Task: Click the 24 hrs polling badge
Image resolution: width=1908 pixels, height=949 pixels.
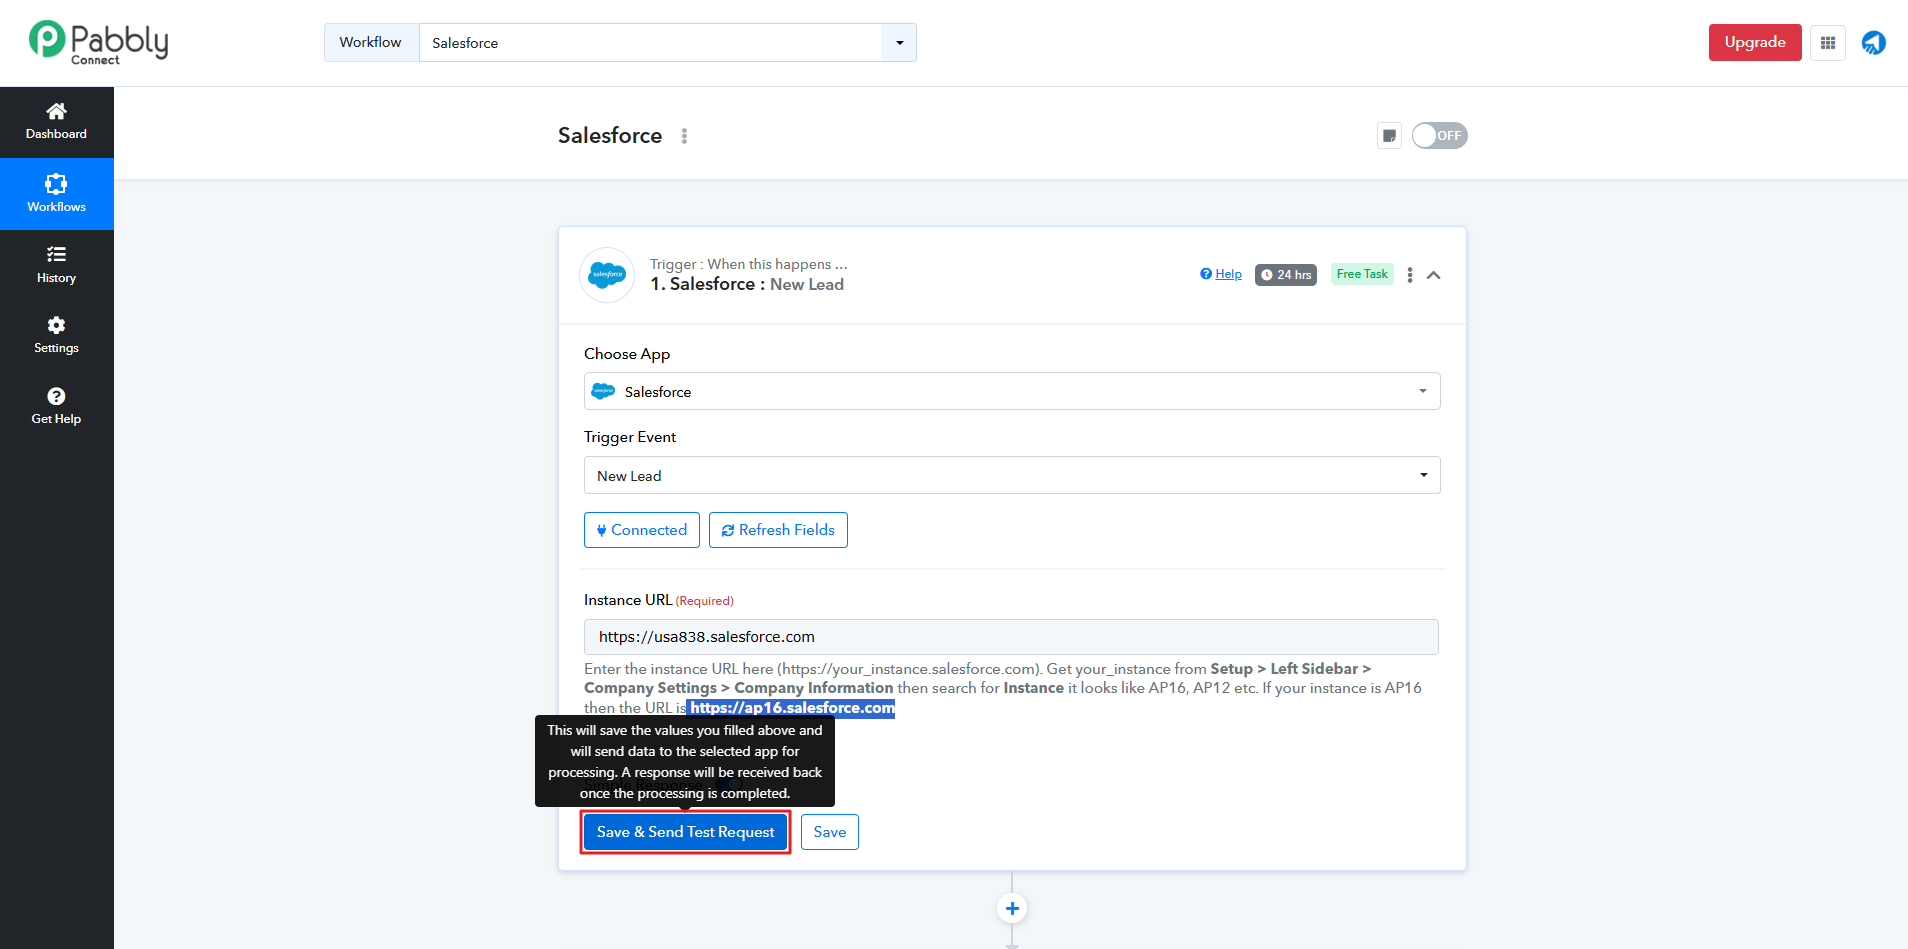Action: pos(1285,275)
